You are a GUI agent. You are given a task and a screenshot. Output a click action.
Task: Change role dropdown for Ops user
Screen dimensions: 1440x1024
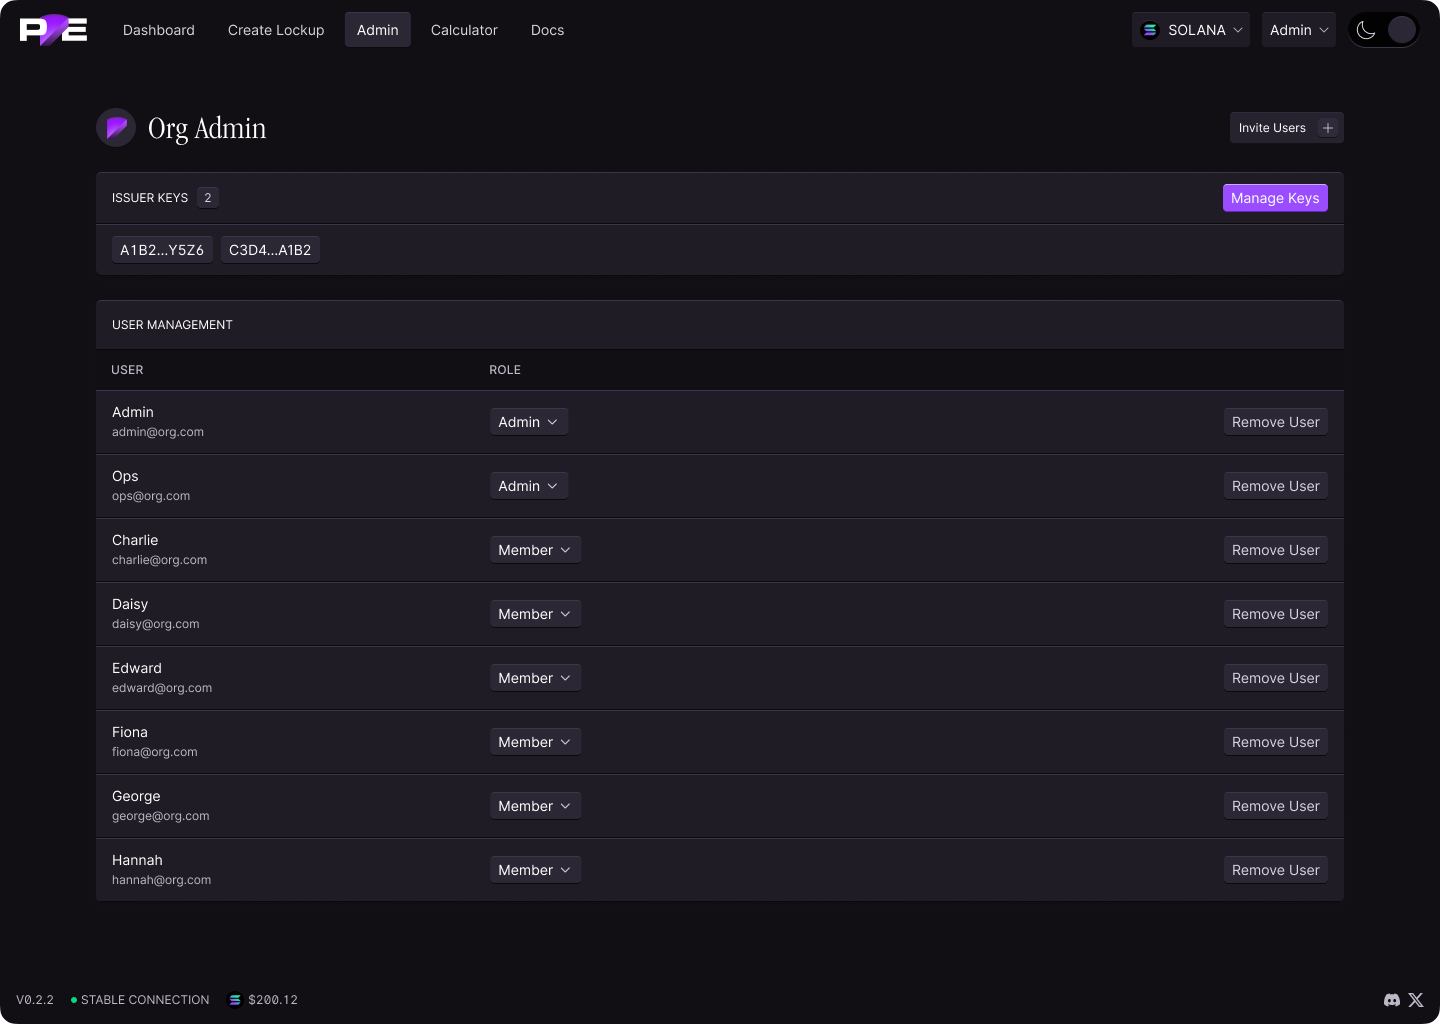528,486
